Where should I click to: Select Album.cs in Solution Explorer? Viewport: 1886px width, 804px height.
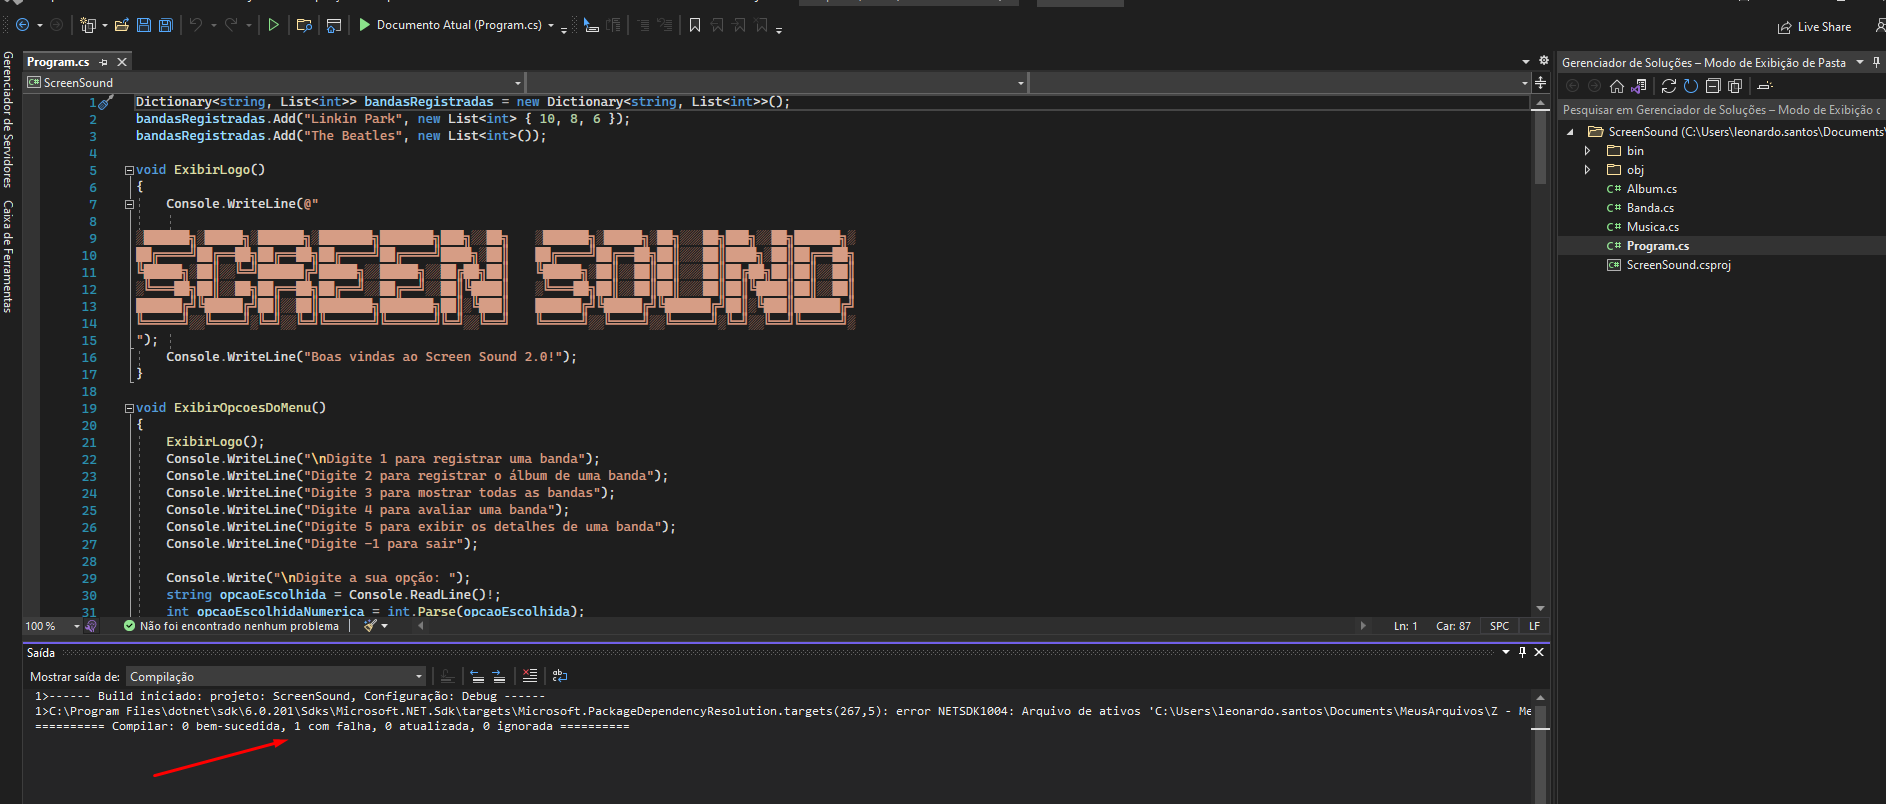[x=1651, y=189]
